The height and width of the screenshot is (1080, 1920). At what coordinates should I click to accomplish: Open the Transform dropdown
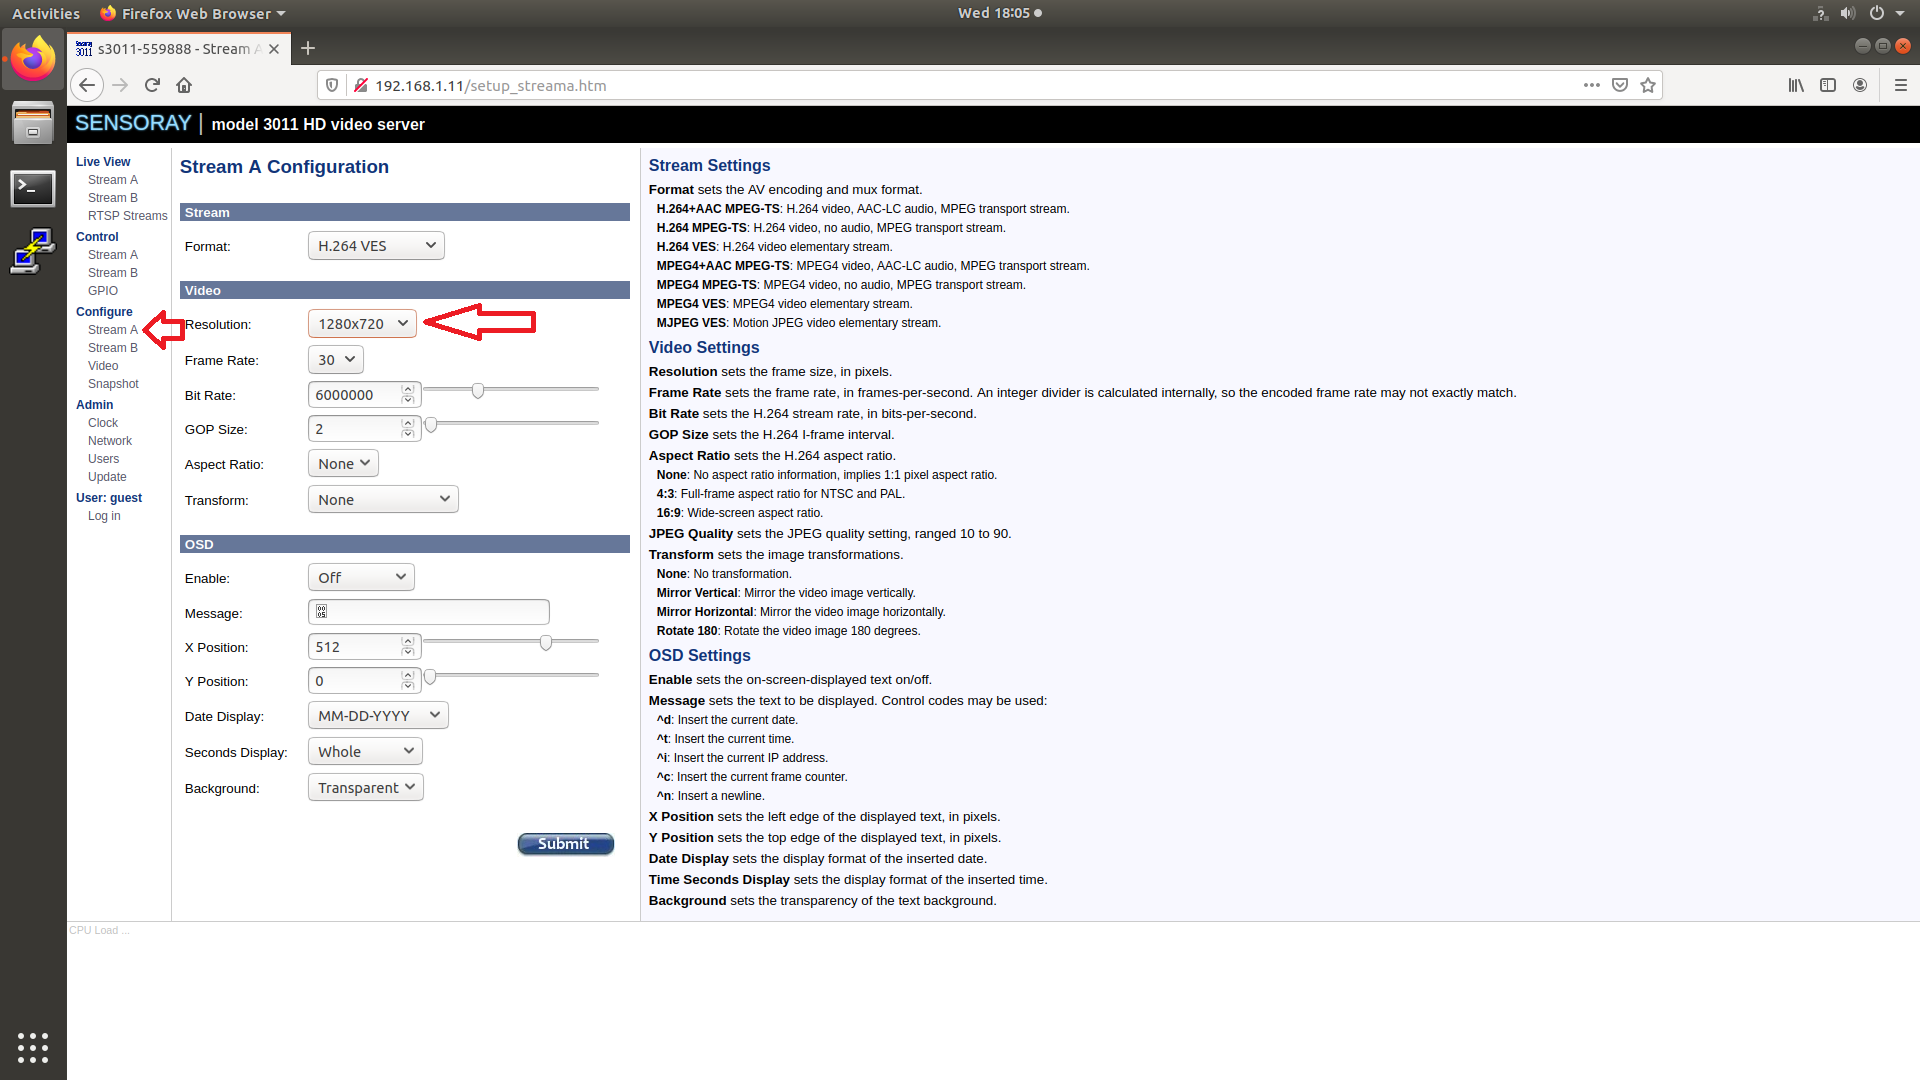(x=383, y=500)
